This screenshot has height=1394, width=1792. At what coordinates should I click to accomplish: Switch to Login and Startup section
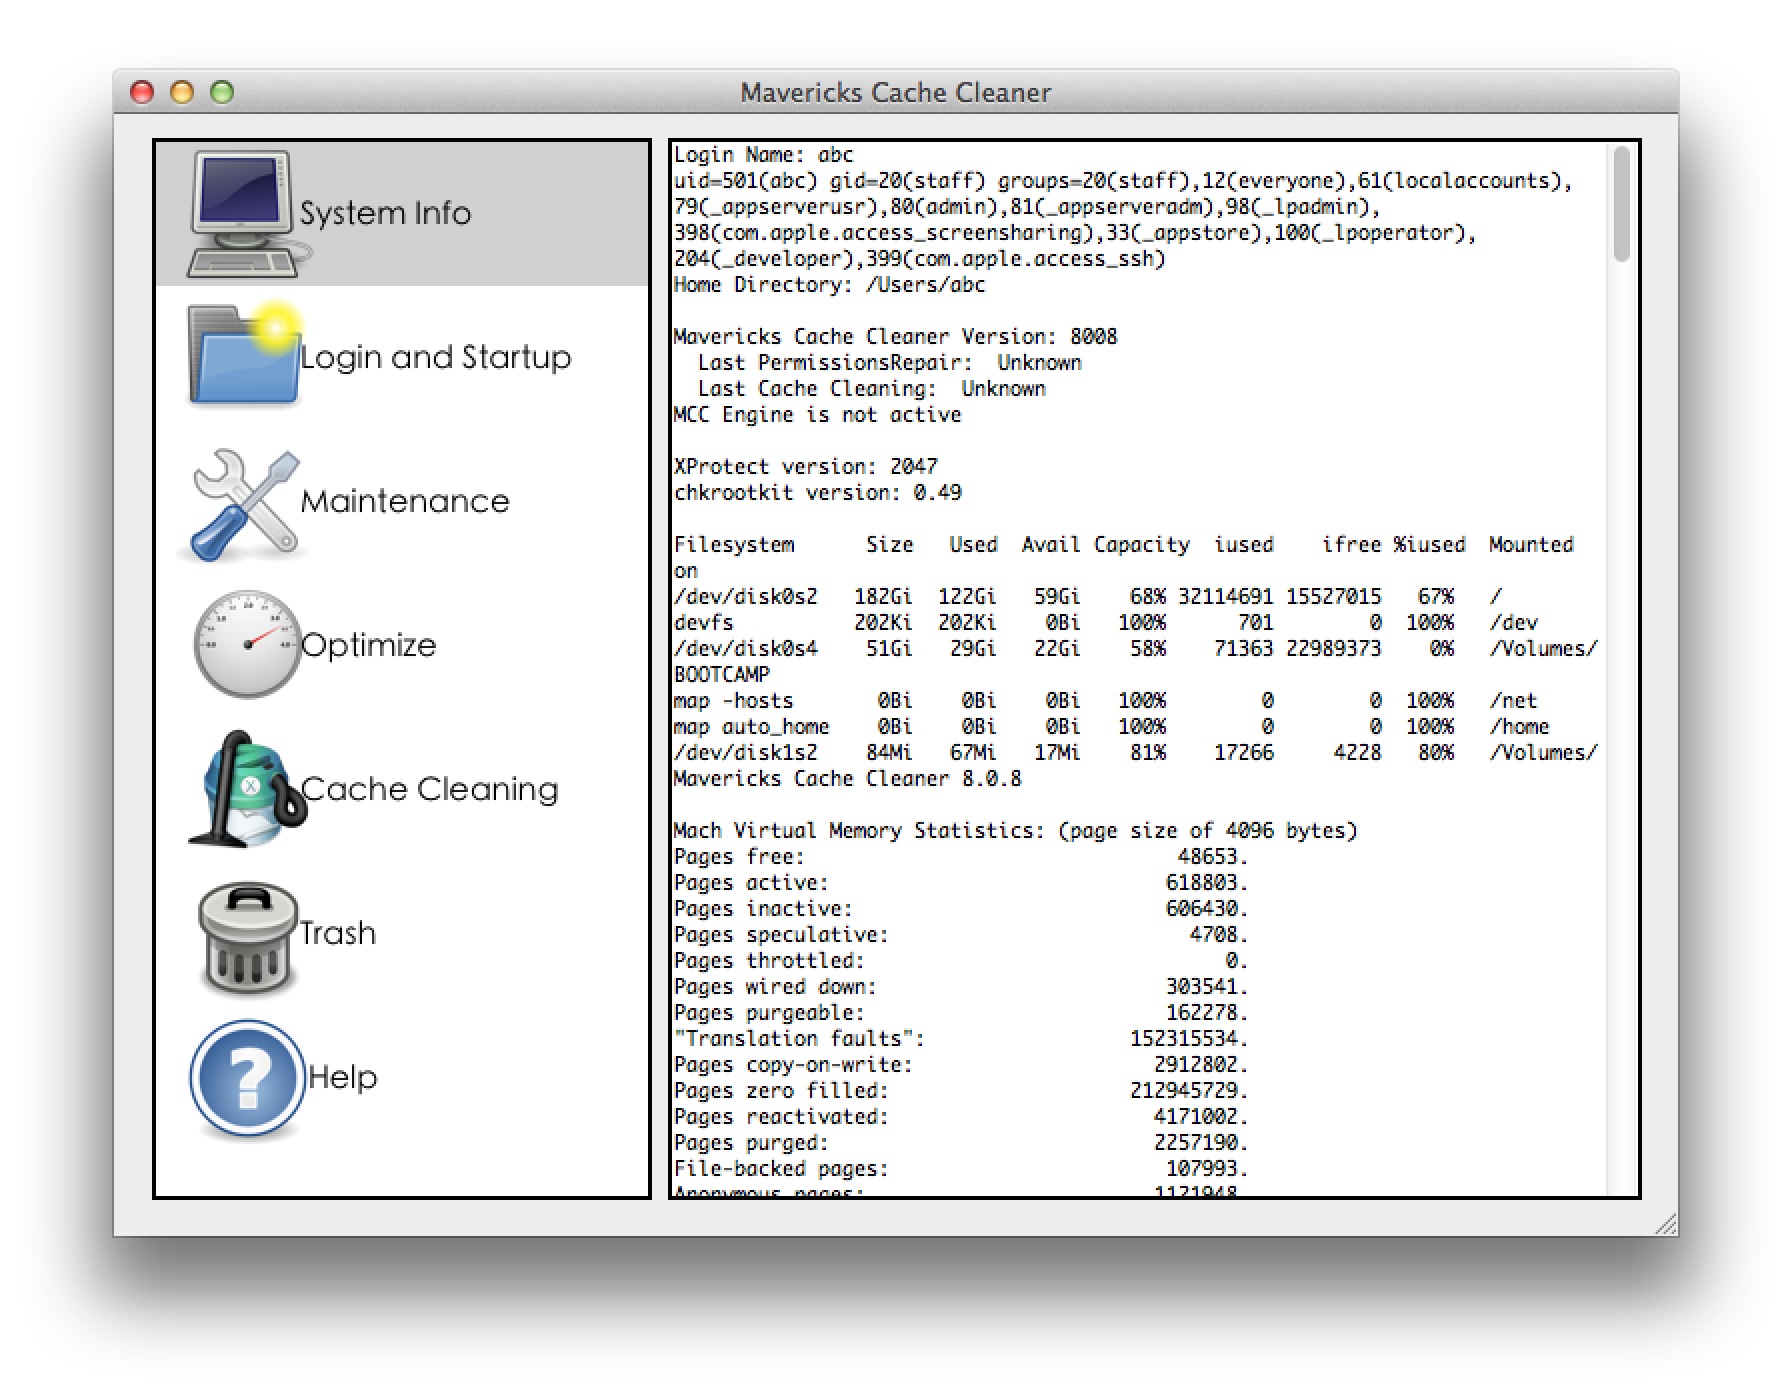[x=436, y=357]
